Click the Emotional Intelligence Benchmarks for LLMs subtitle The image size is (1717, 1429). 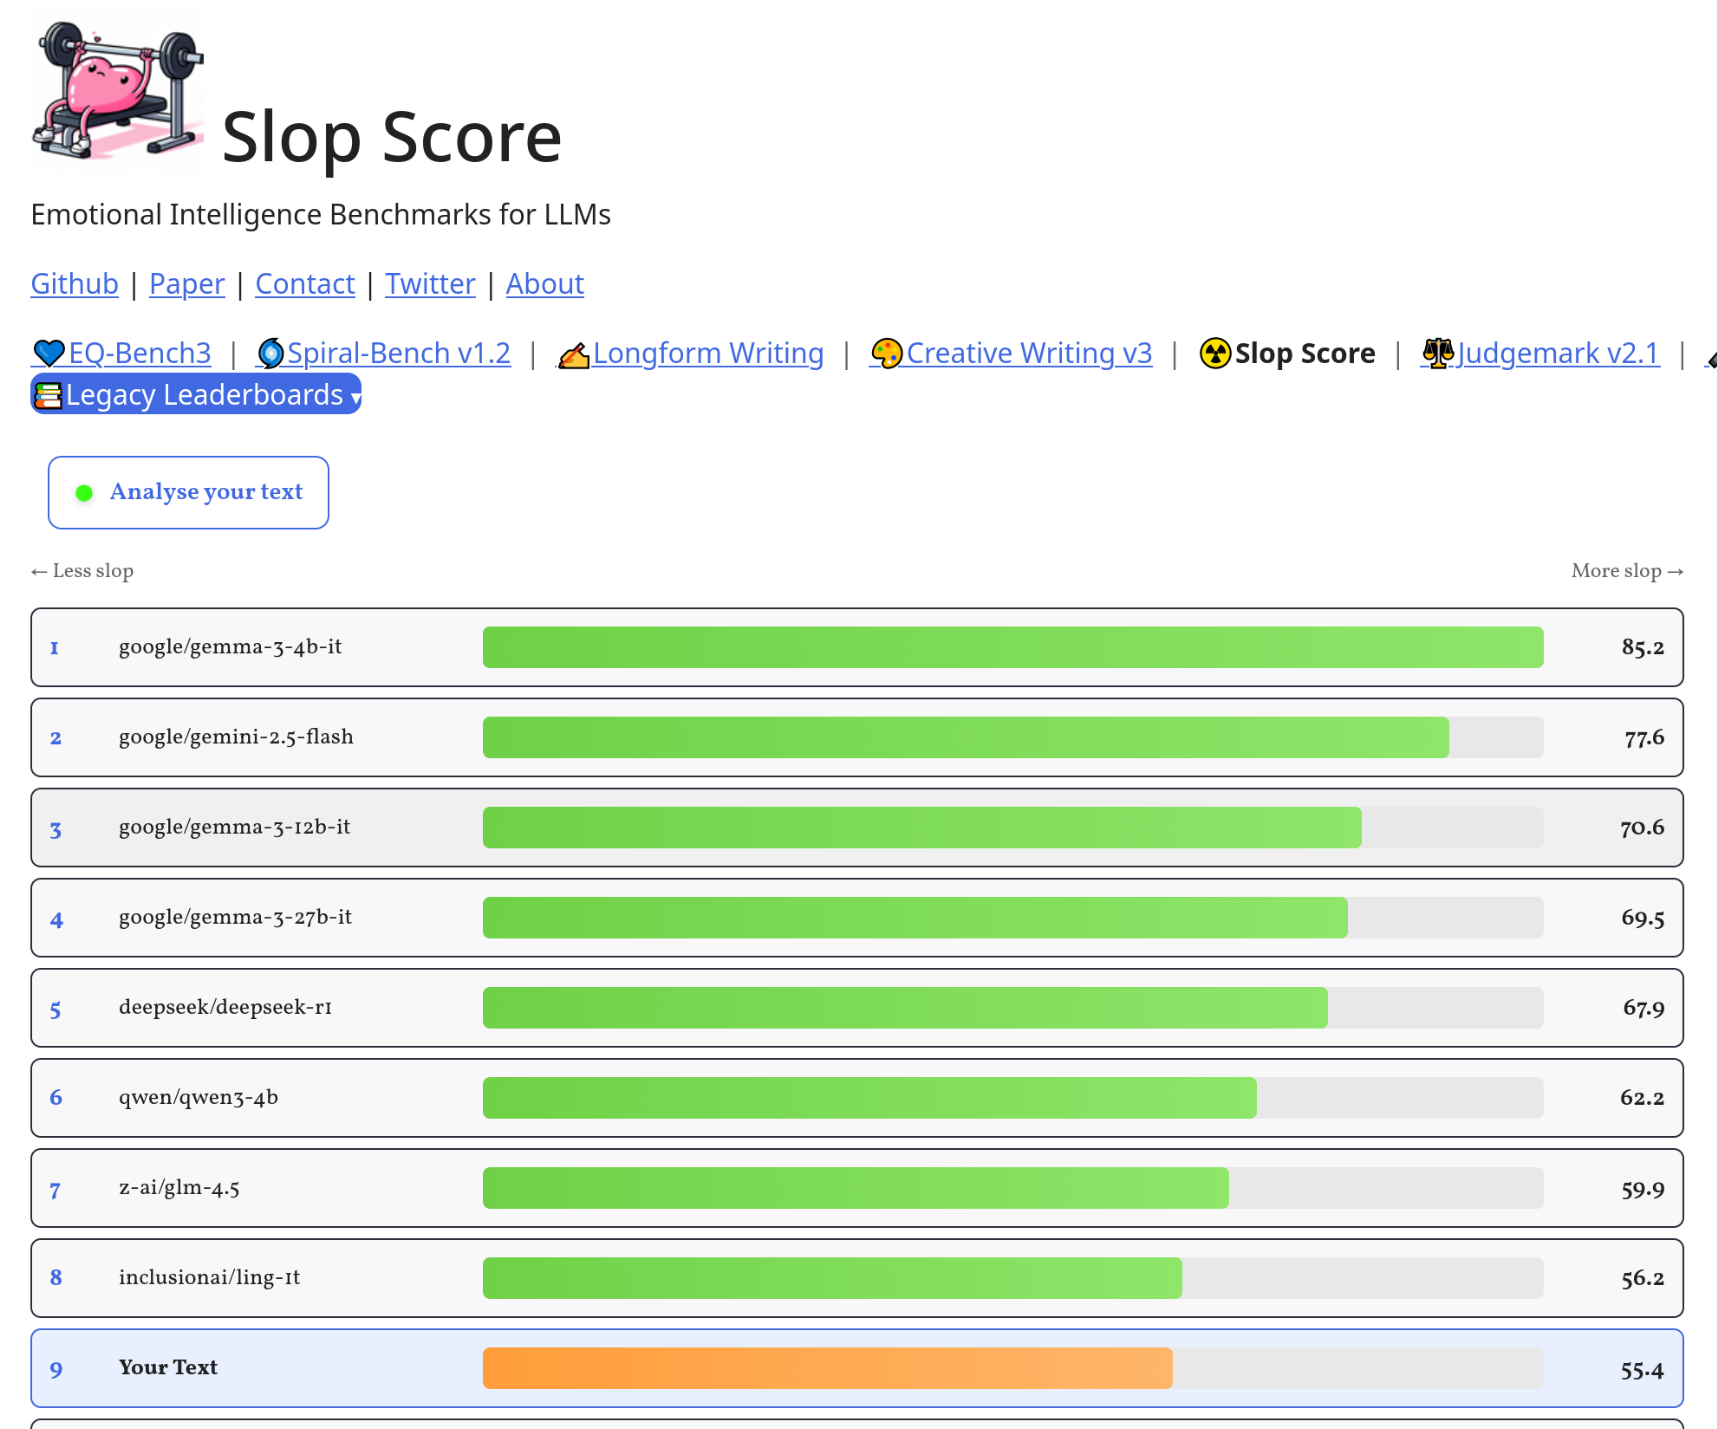pos(321,215)
